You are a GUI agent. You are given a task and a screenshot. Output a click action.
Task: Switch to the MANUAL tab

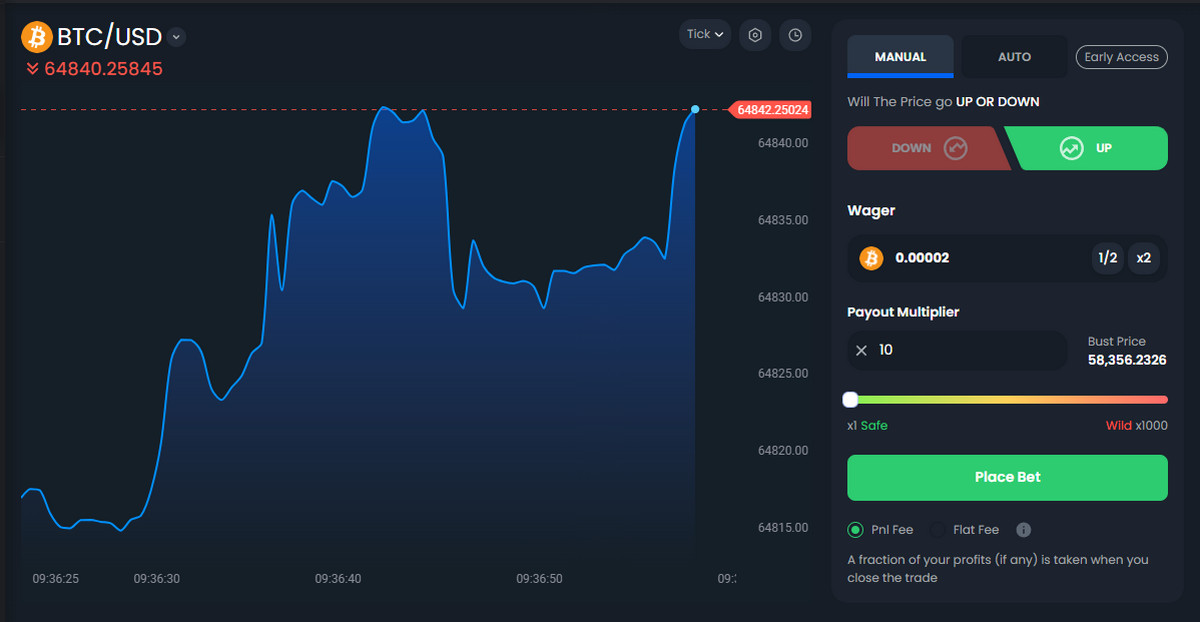900,57
